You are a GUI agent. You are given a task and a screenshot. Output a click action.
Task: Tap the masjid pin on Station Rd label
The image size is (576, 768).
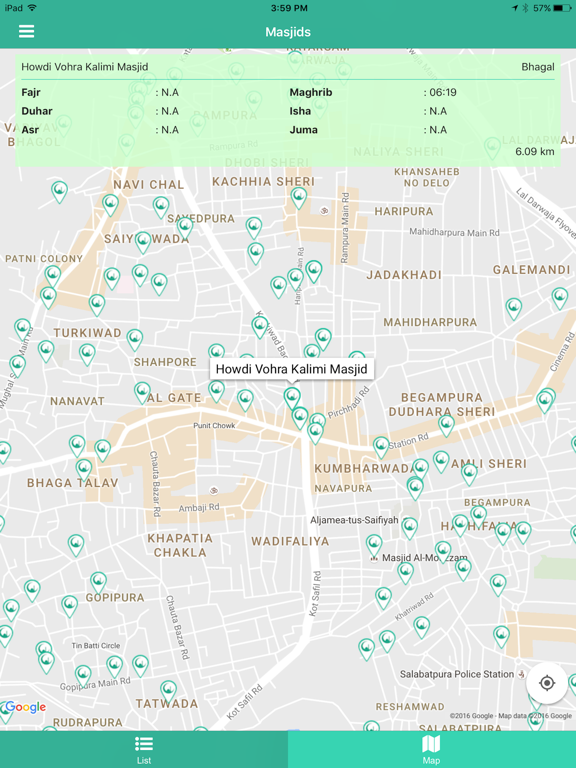381,448
